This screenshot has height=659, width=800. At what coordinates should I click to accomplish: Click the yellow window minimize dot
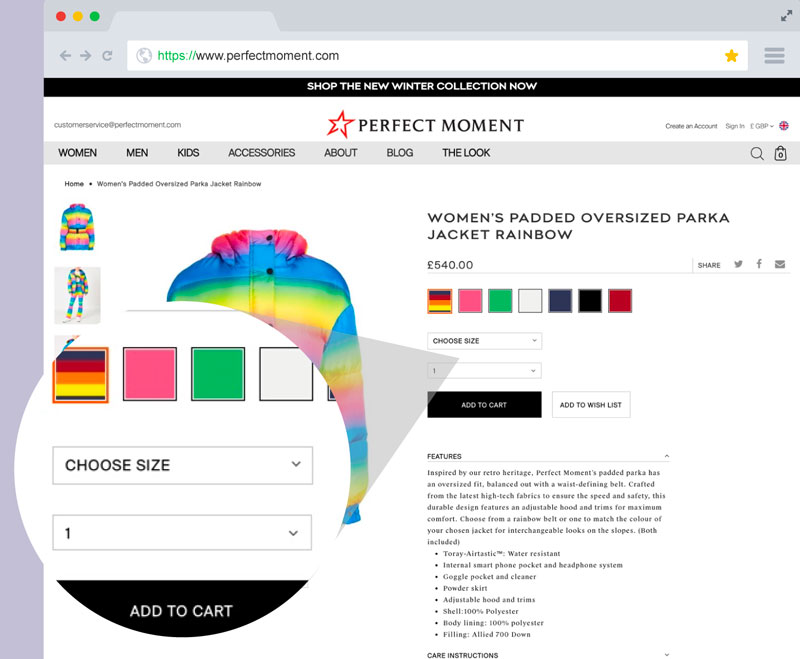pos(78,16)
